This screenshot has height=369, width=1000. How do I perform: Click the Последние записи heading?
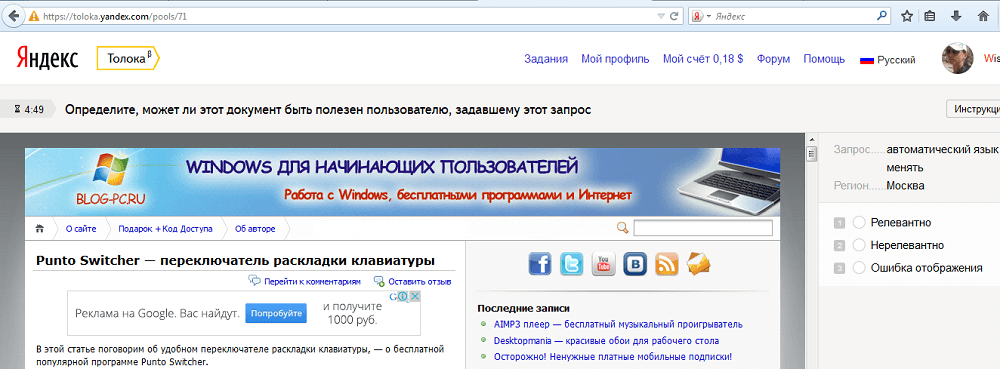[x=524, y=308]
